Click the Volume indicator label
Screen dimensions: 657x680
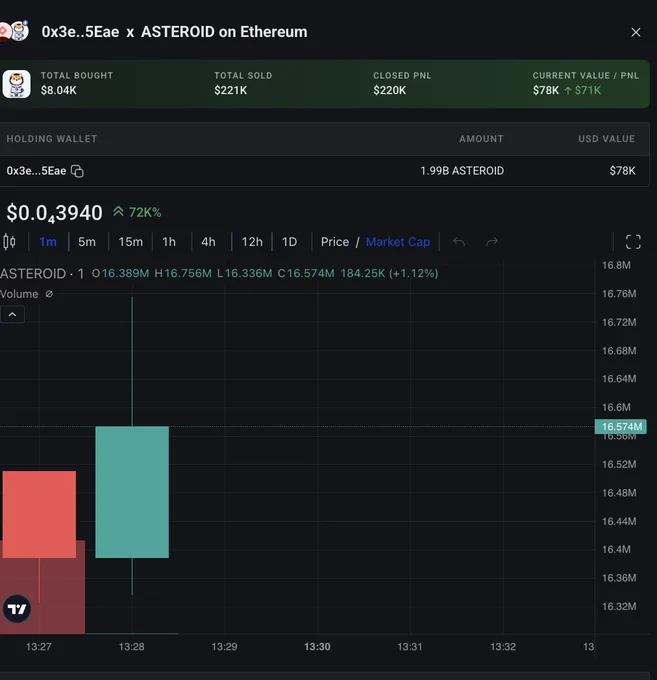point(19,294)
